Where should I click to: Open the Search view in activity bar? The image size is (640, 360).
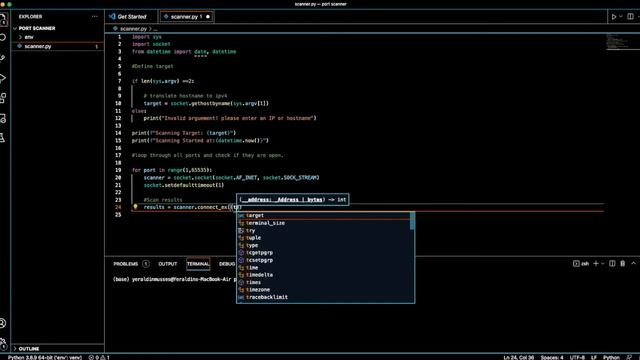pos(3,38)
